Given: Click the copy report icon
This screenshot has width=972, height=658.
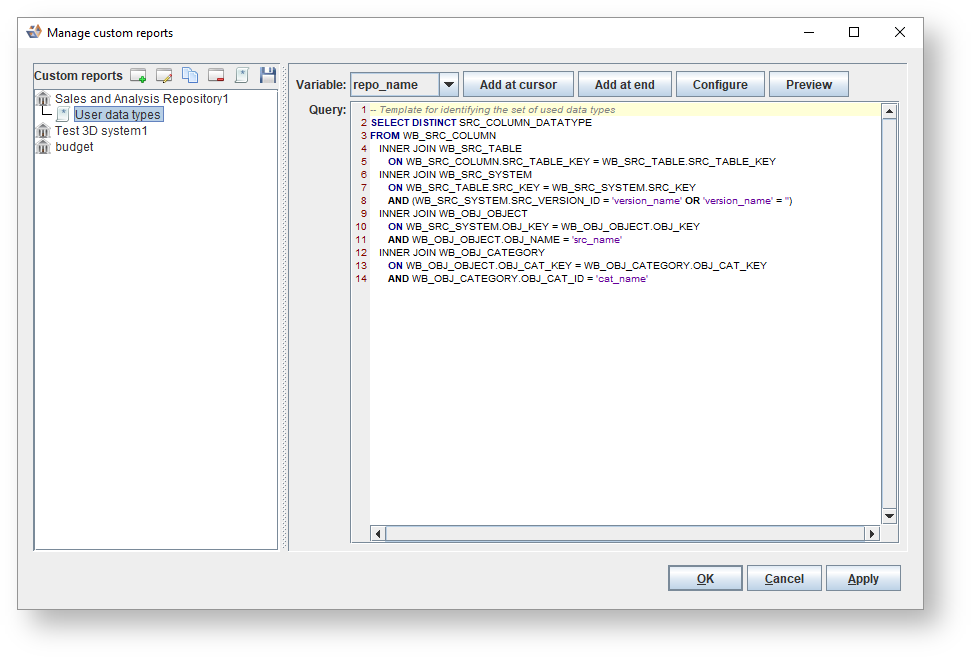Looking at the screenshot, I should [190, 76].
